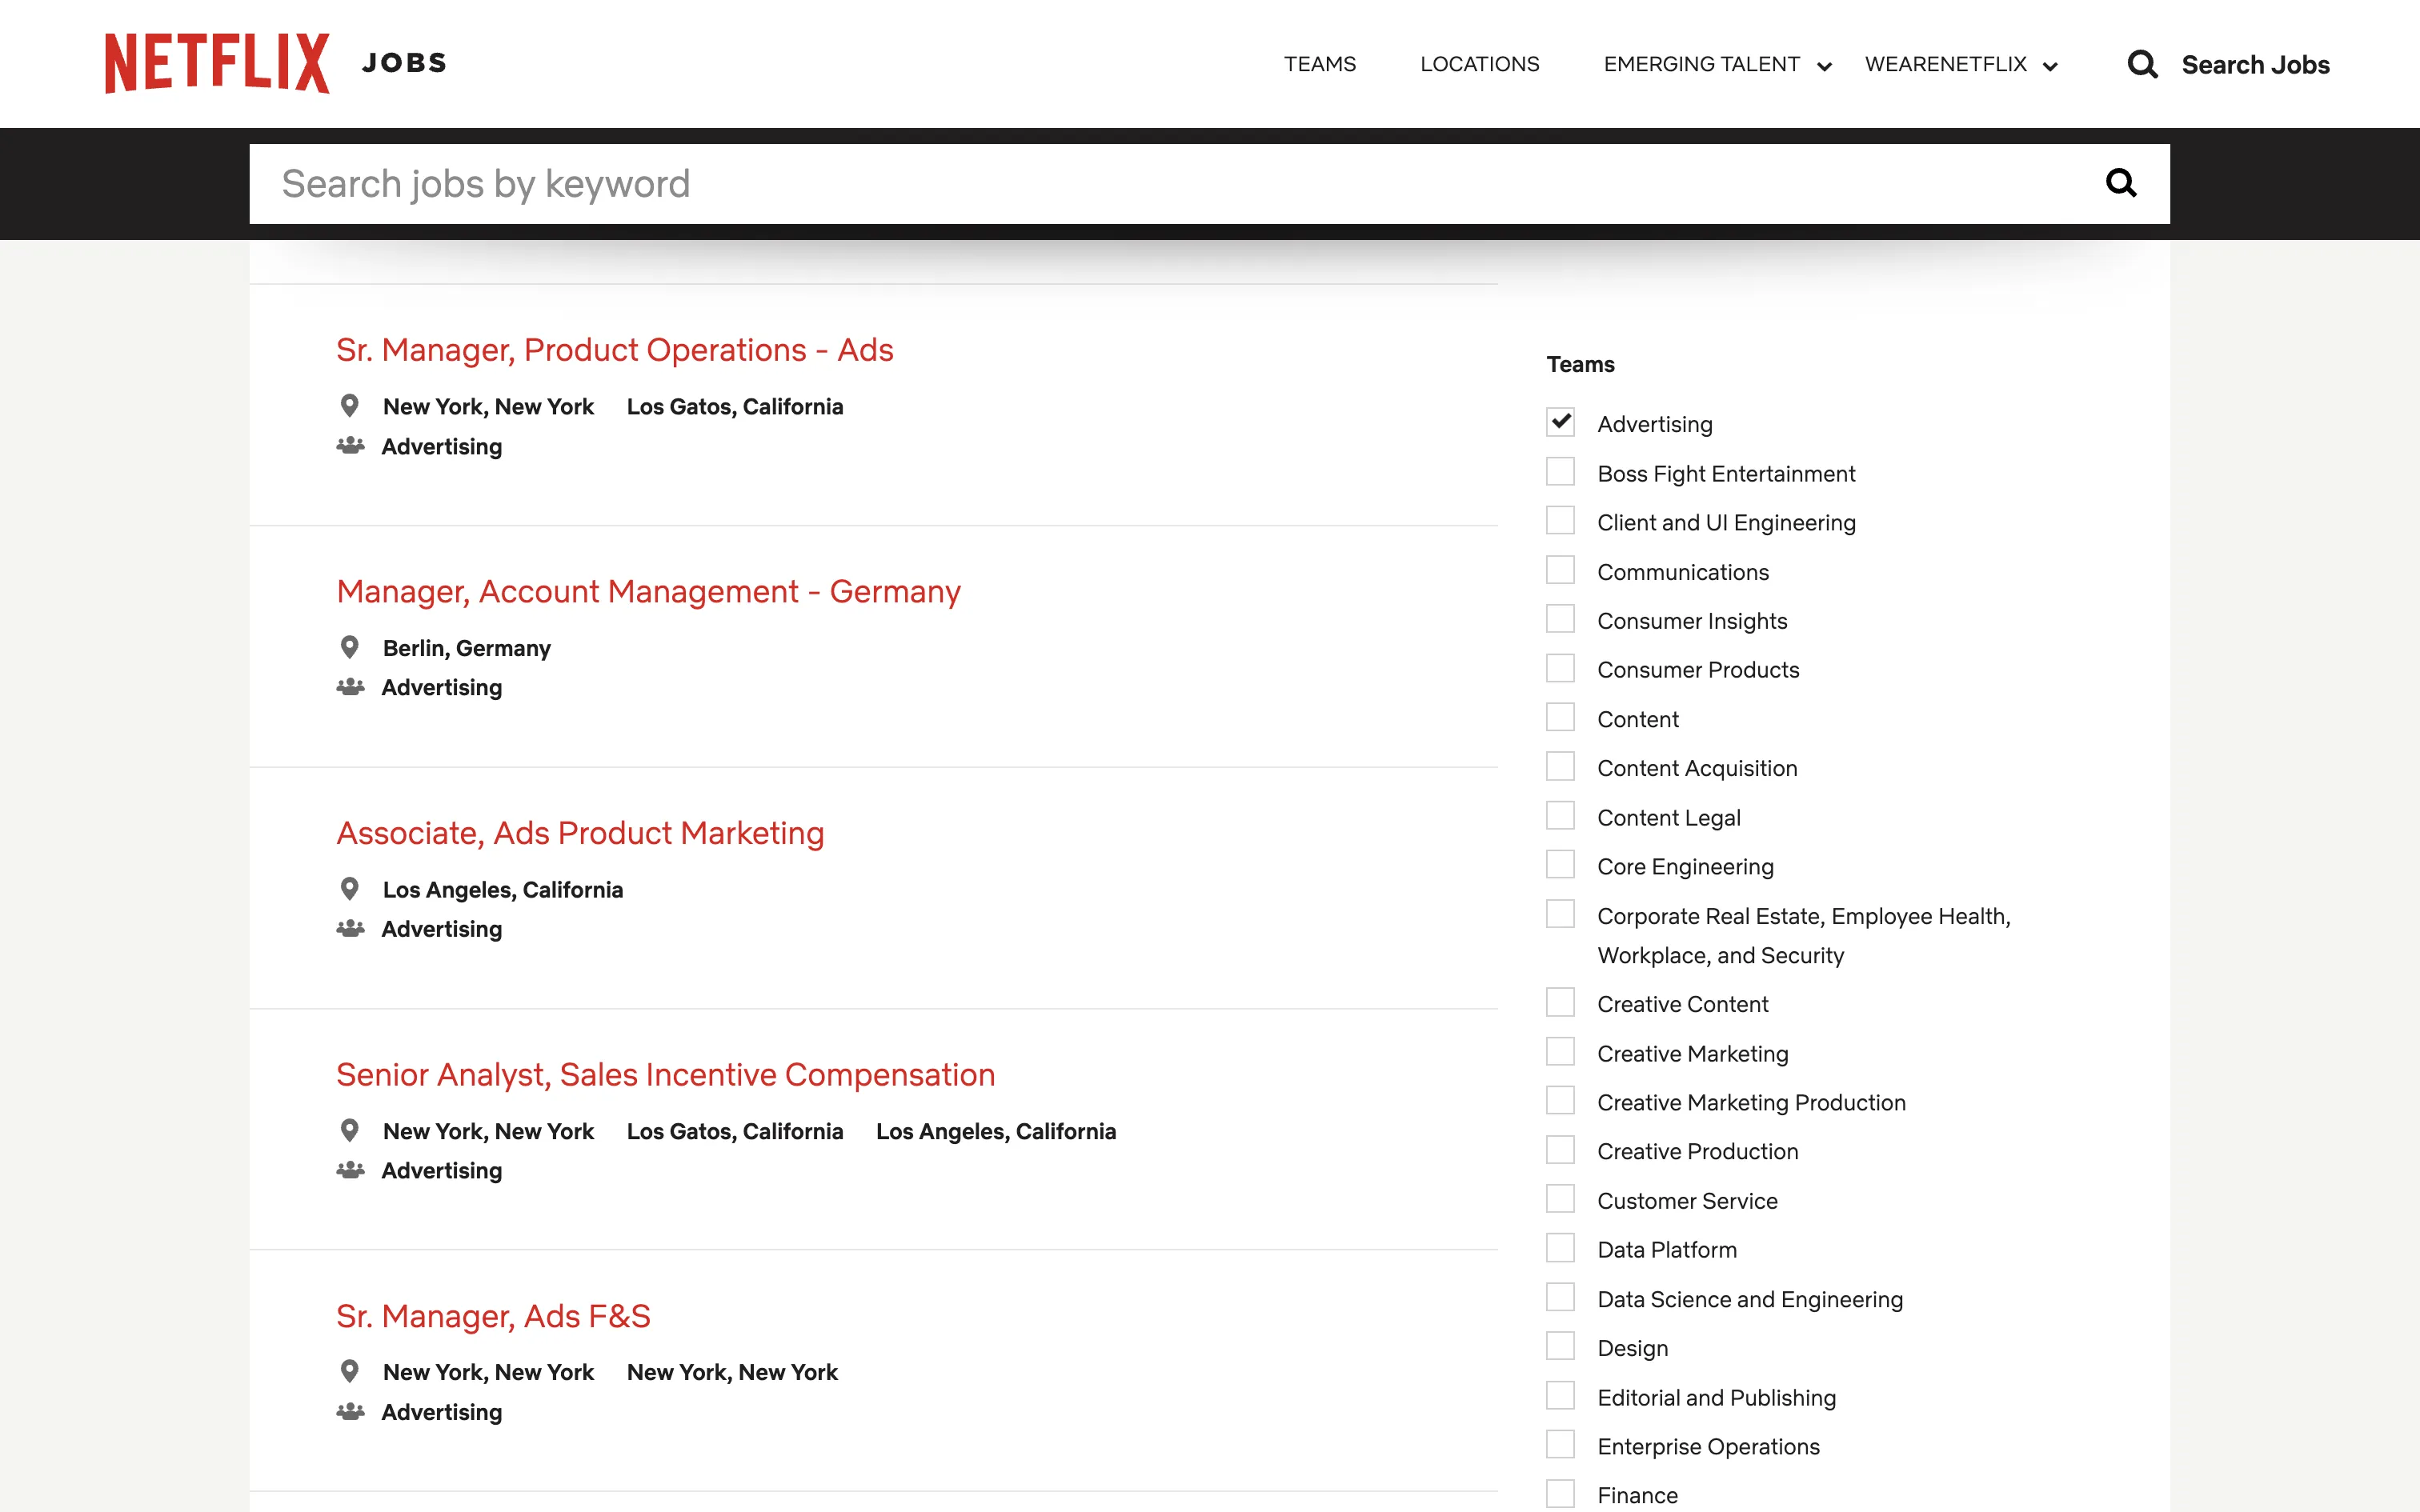The height and width of the screenshot is (1512, 2420).
Task: Check the Boss Fight Entertainment checkbox
Action: (1560, 472)
